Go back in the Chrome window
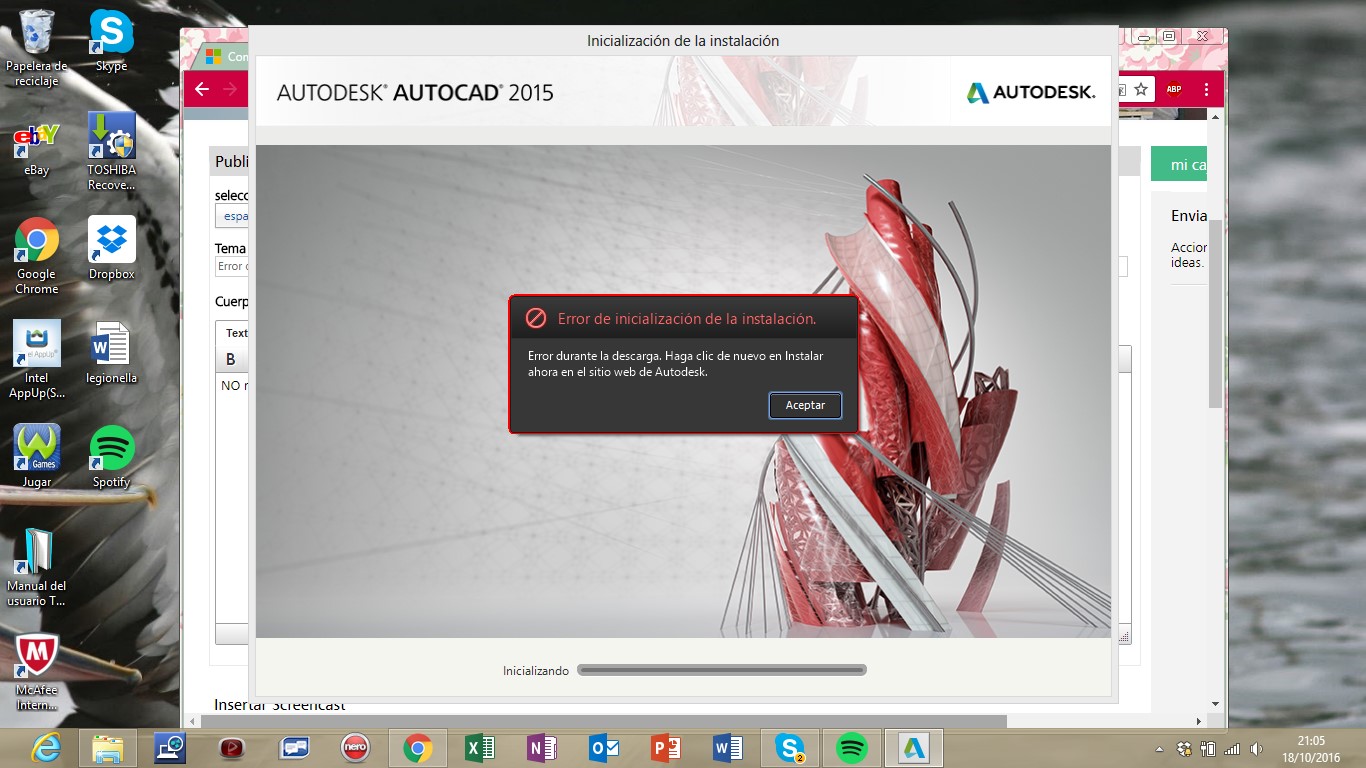This screenshot has width=1366, height=768. click(x=202, y=89)
